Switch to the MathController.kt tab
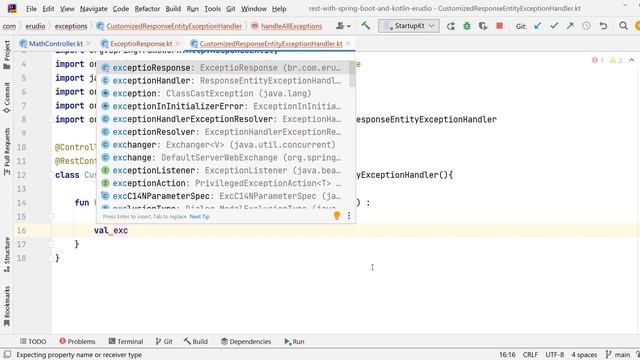 point(56,43)
